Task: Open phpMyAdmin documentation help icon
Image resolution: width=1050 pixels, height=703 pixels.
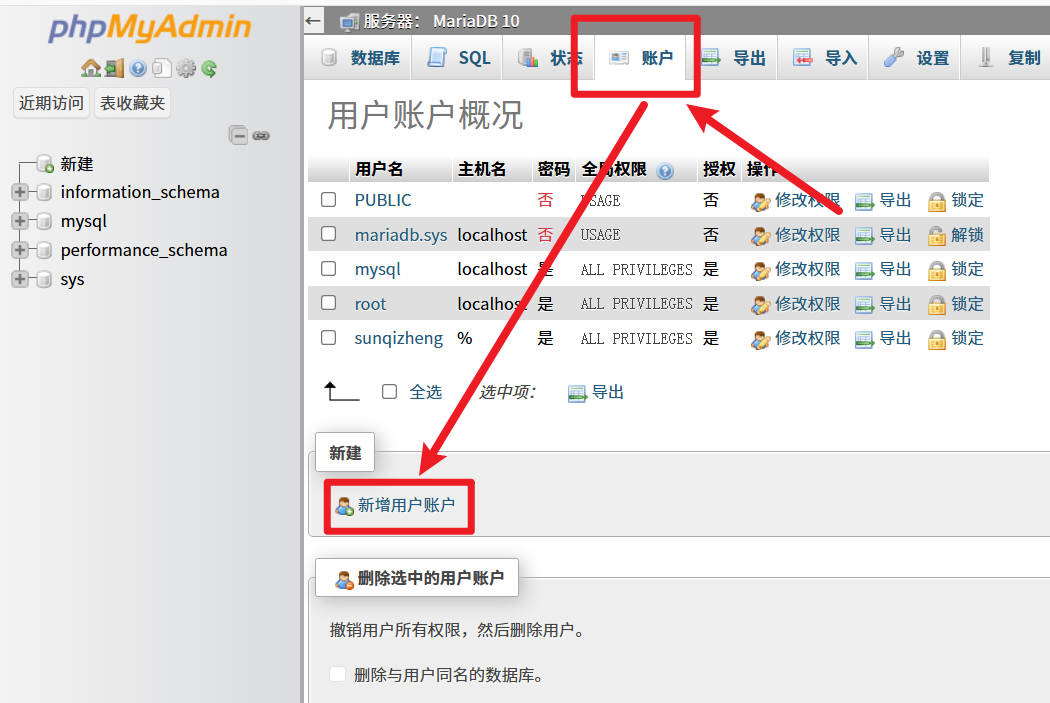Action: (138, 69)
